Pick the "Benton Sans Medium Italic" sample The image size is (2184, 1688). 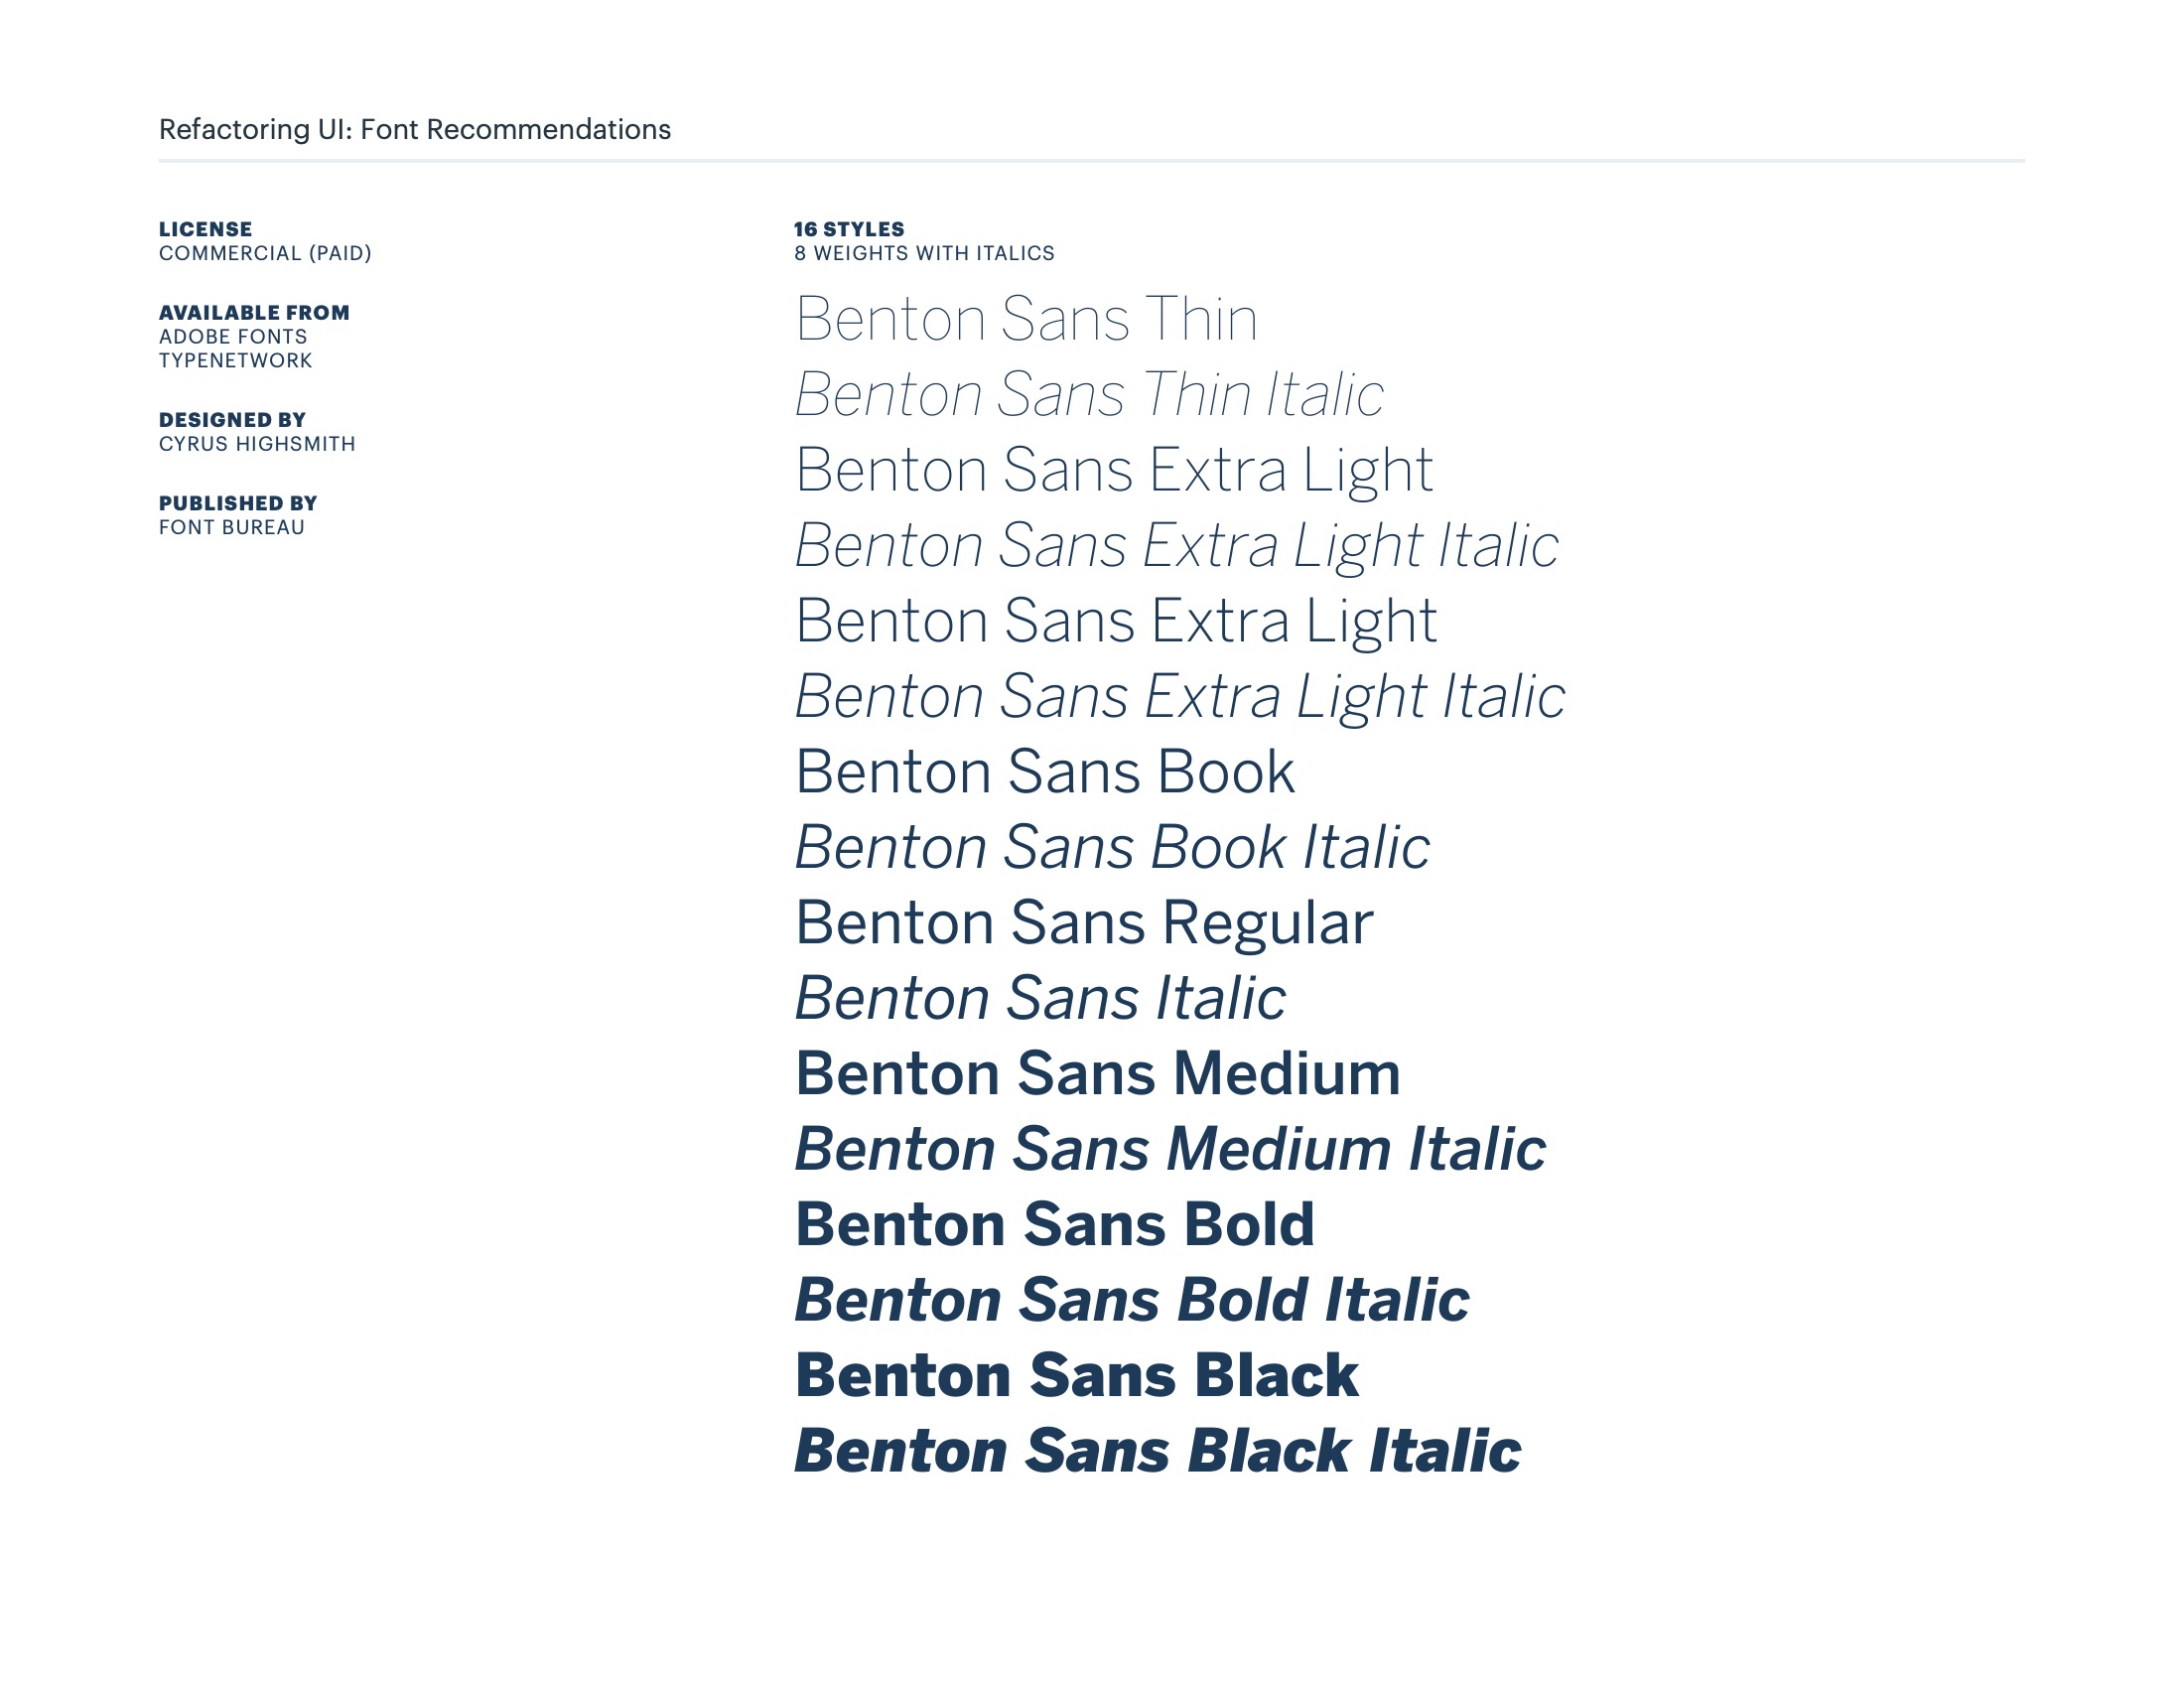tap(1170, 1148)
